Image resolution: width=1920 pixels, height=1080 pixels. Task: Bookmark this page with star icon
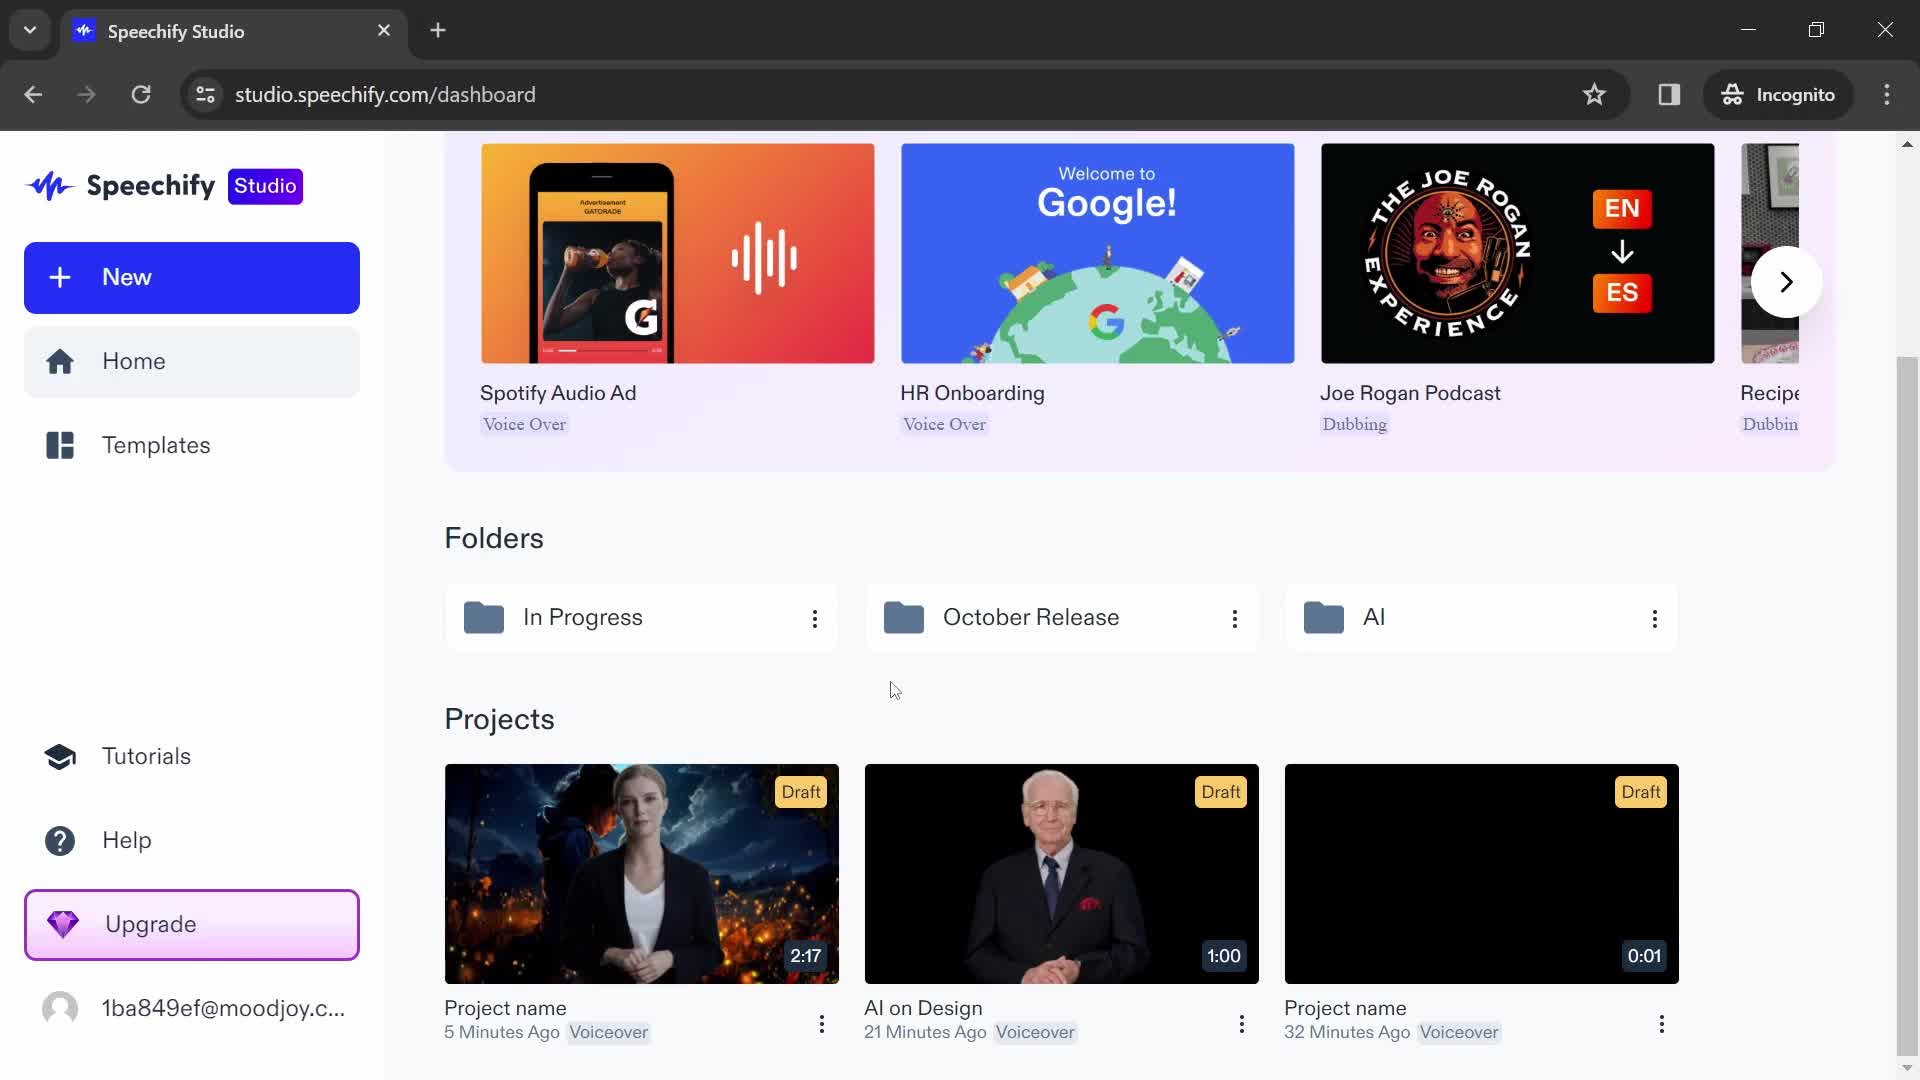tap(1594, 94)
